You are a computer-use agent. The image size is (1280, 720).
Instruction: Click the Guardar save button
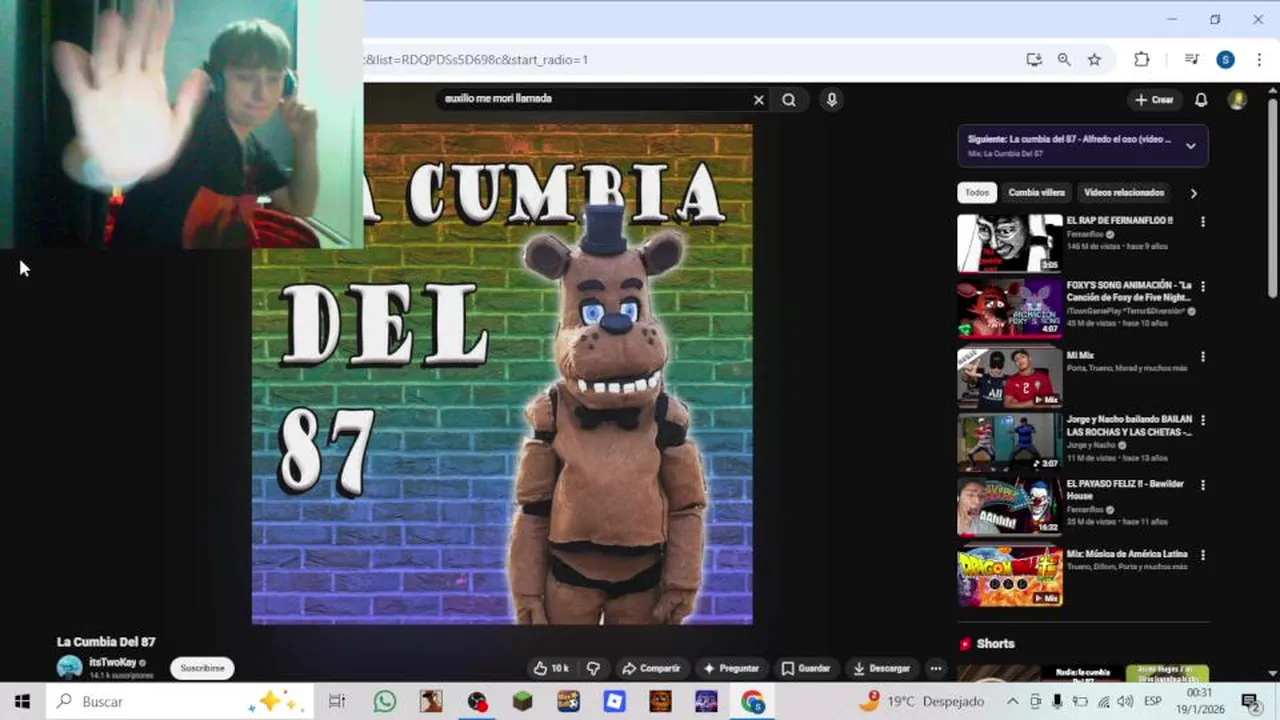coord(806,668)
